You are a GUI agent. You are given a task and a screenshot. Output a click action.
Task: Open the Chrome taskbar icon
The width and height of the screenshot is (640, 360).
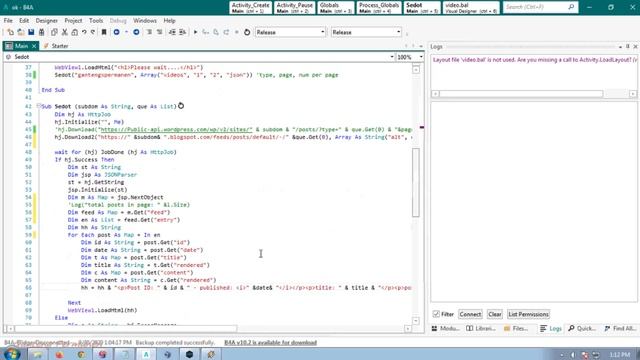[81, 354]
